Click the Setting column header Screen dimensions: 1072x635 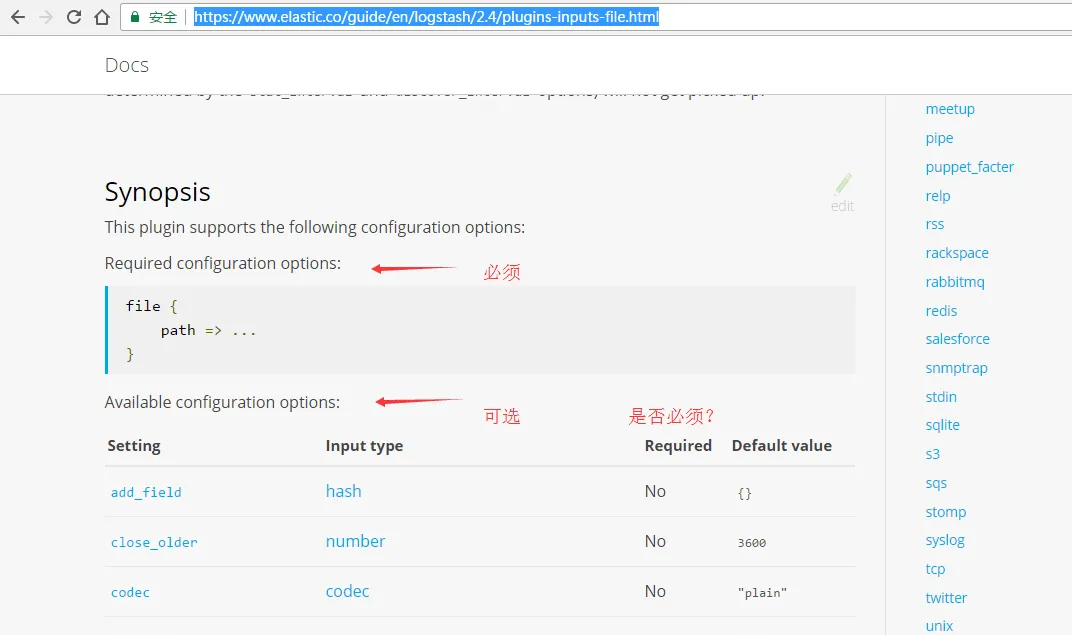pos(134,446)
